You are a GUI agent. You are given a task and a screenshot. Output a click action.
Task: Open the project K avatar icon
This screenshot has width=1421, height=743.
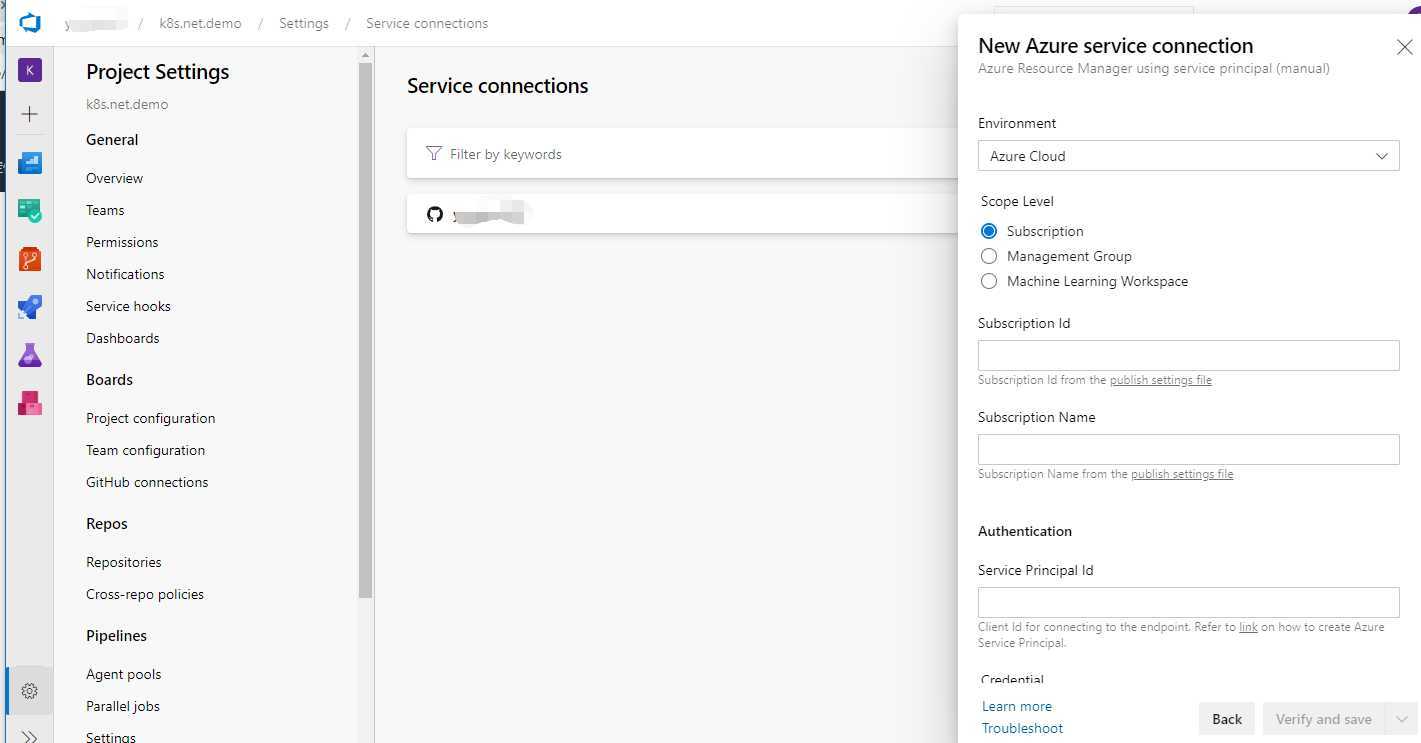(x=30, y=70)
